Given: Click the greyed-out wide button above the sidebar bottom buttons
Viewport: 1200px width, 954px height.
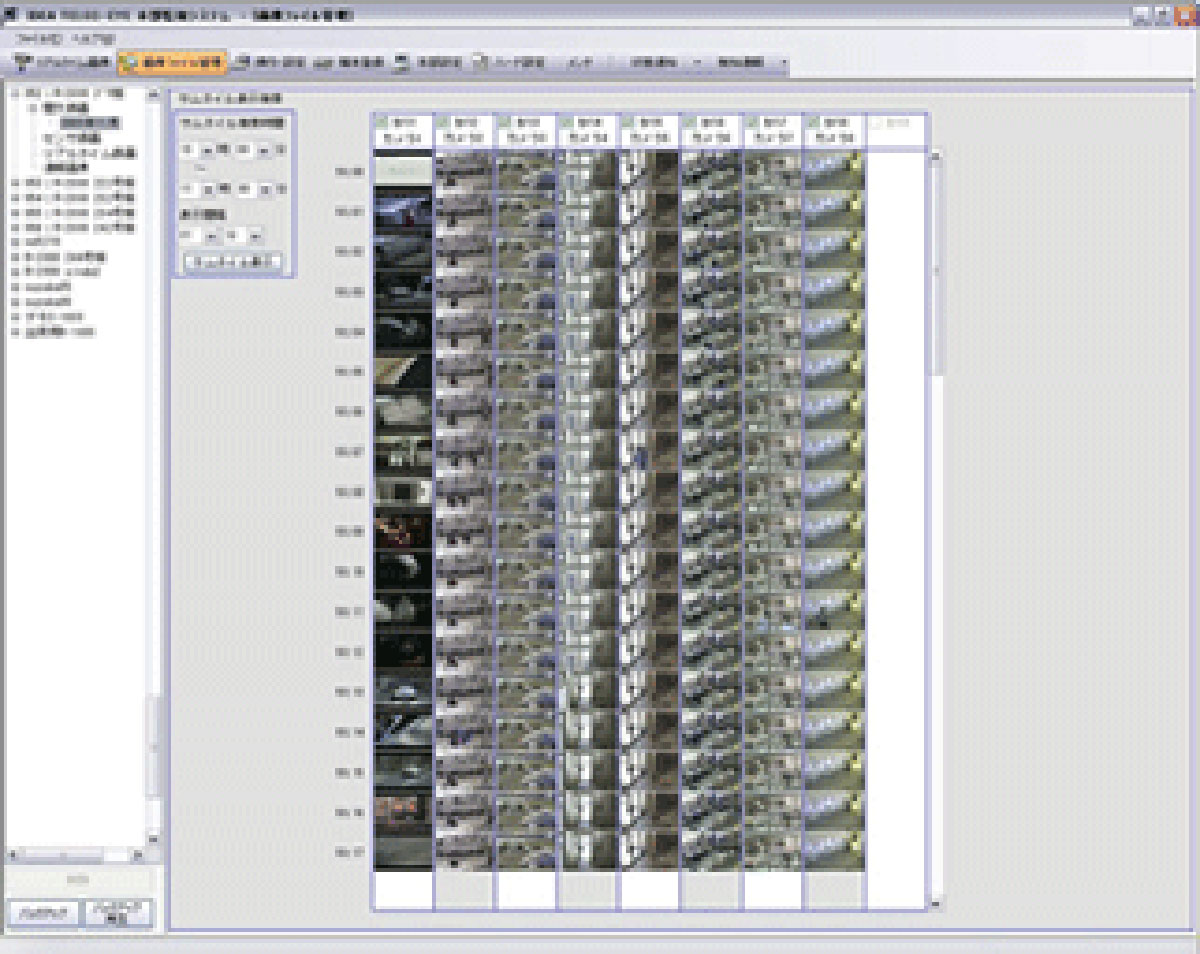Looking at the screenshot, I should tap(81, 880).
